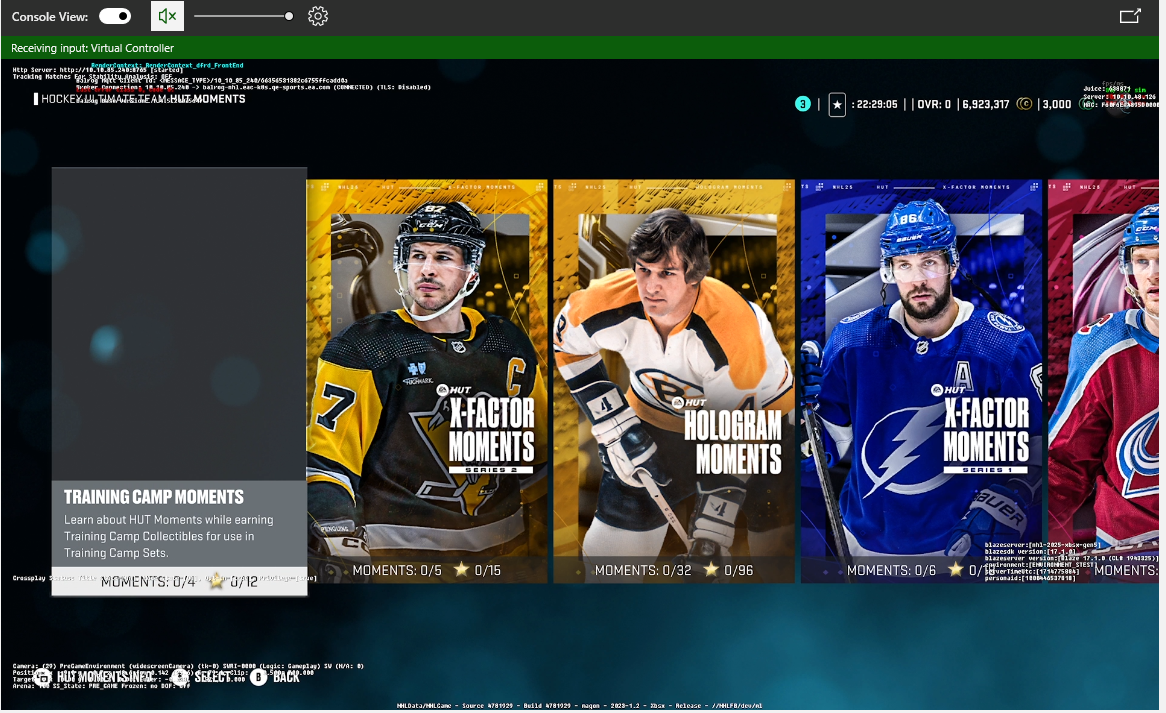Click MOMENTS: 0/6 on Series 1 card
Screen dimensions: 1166x713
892,570
